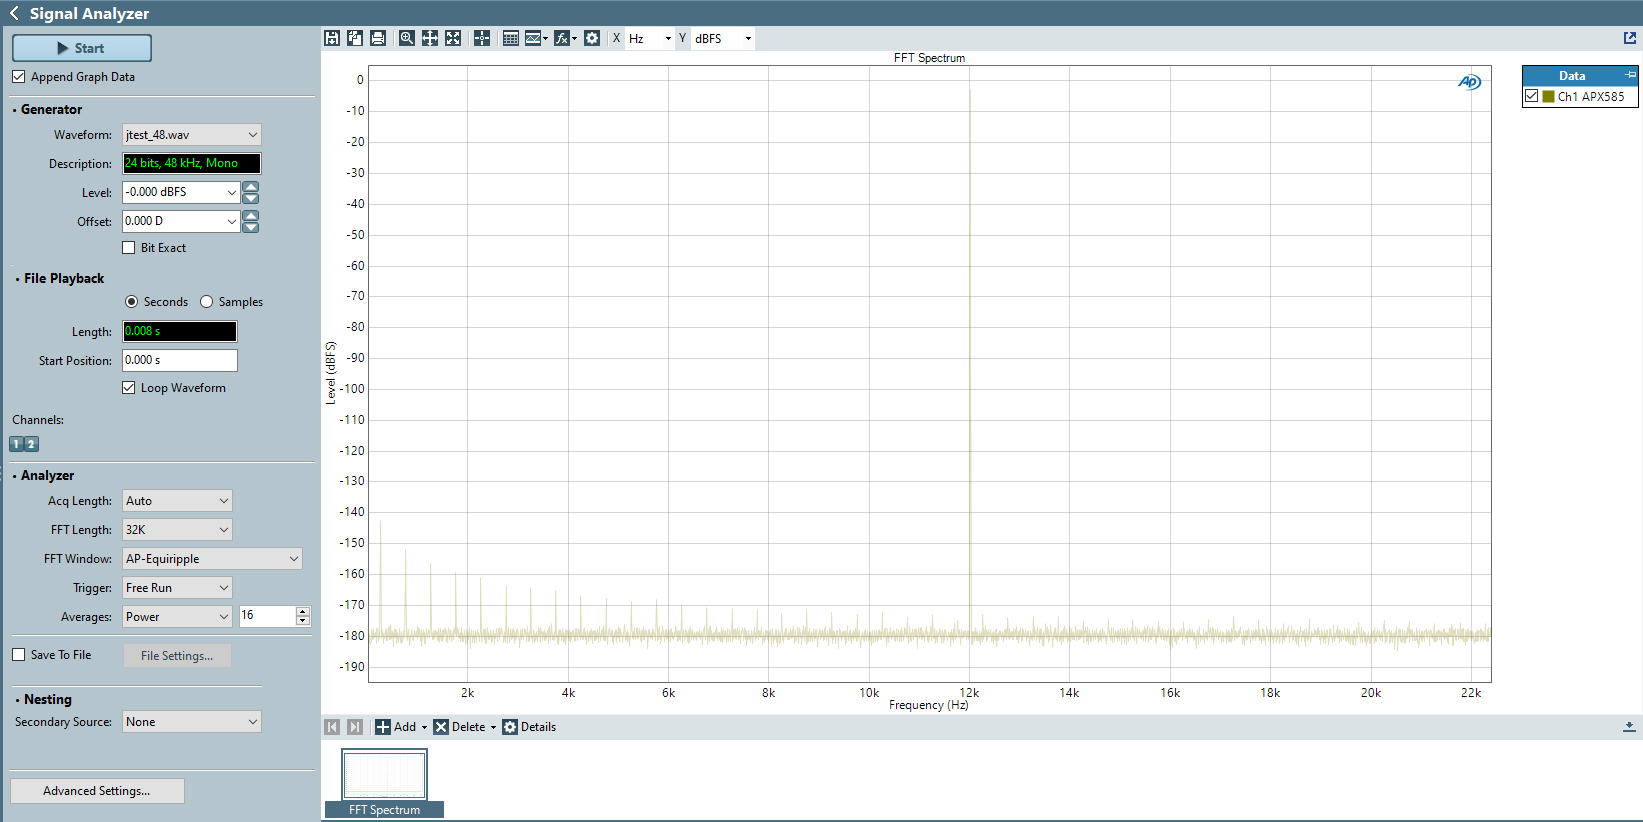Image resolution: width=1643 pixels, height=822 pixels.
Task: Open the Delete dropdown arrow
Action: tap(493, 728)
